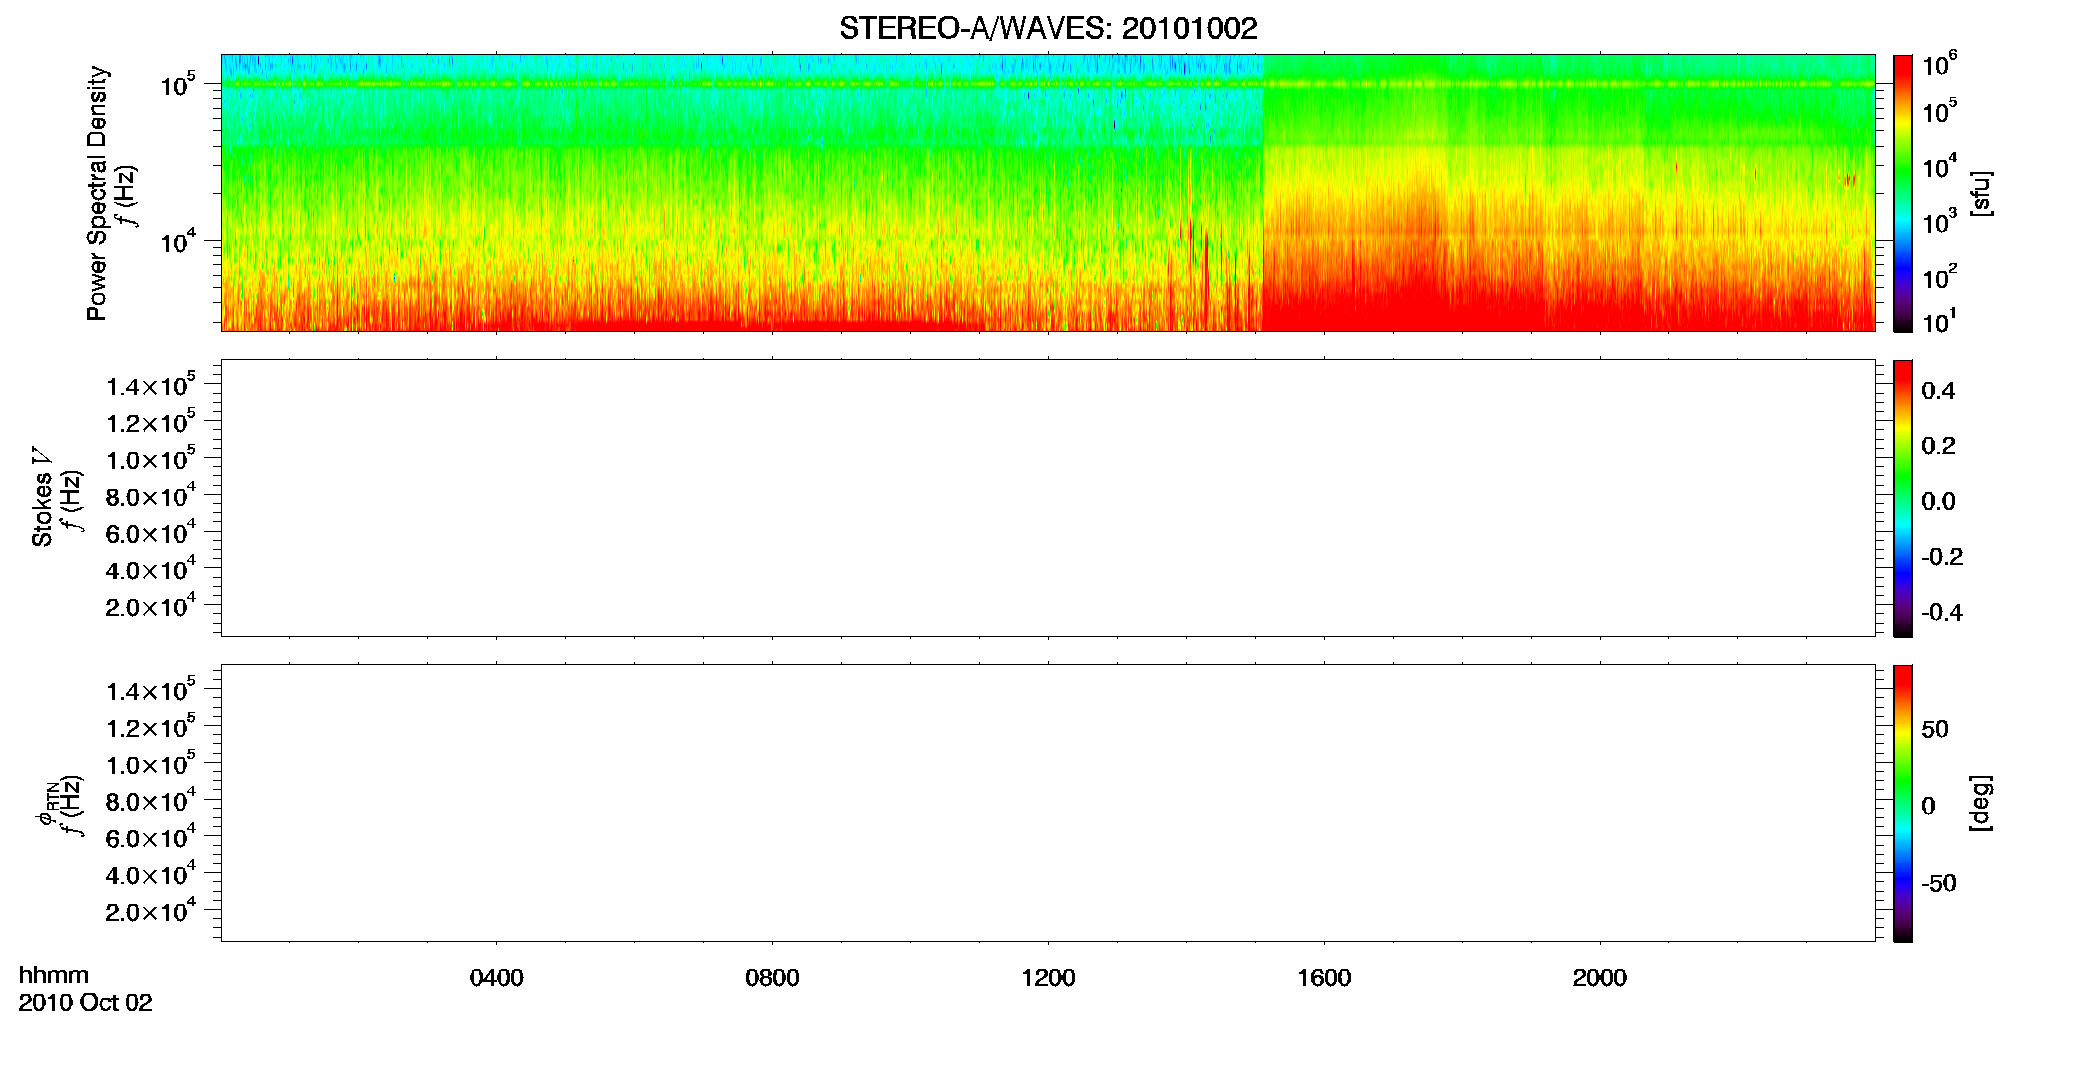Select the hhmm axis caption
Screen dimensions: 2096x1080
point(54,975)
